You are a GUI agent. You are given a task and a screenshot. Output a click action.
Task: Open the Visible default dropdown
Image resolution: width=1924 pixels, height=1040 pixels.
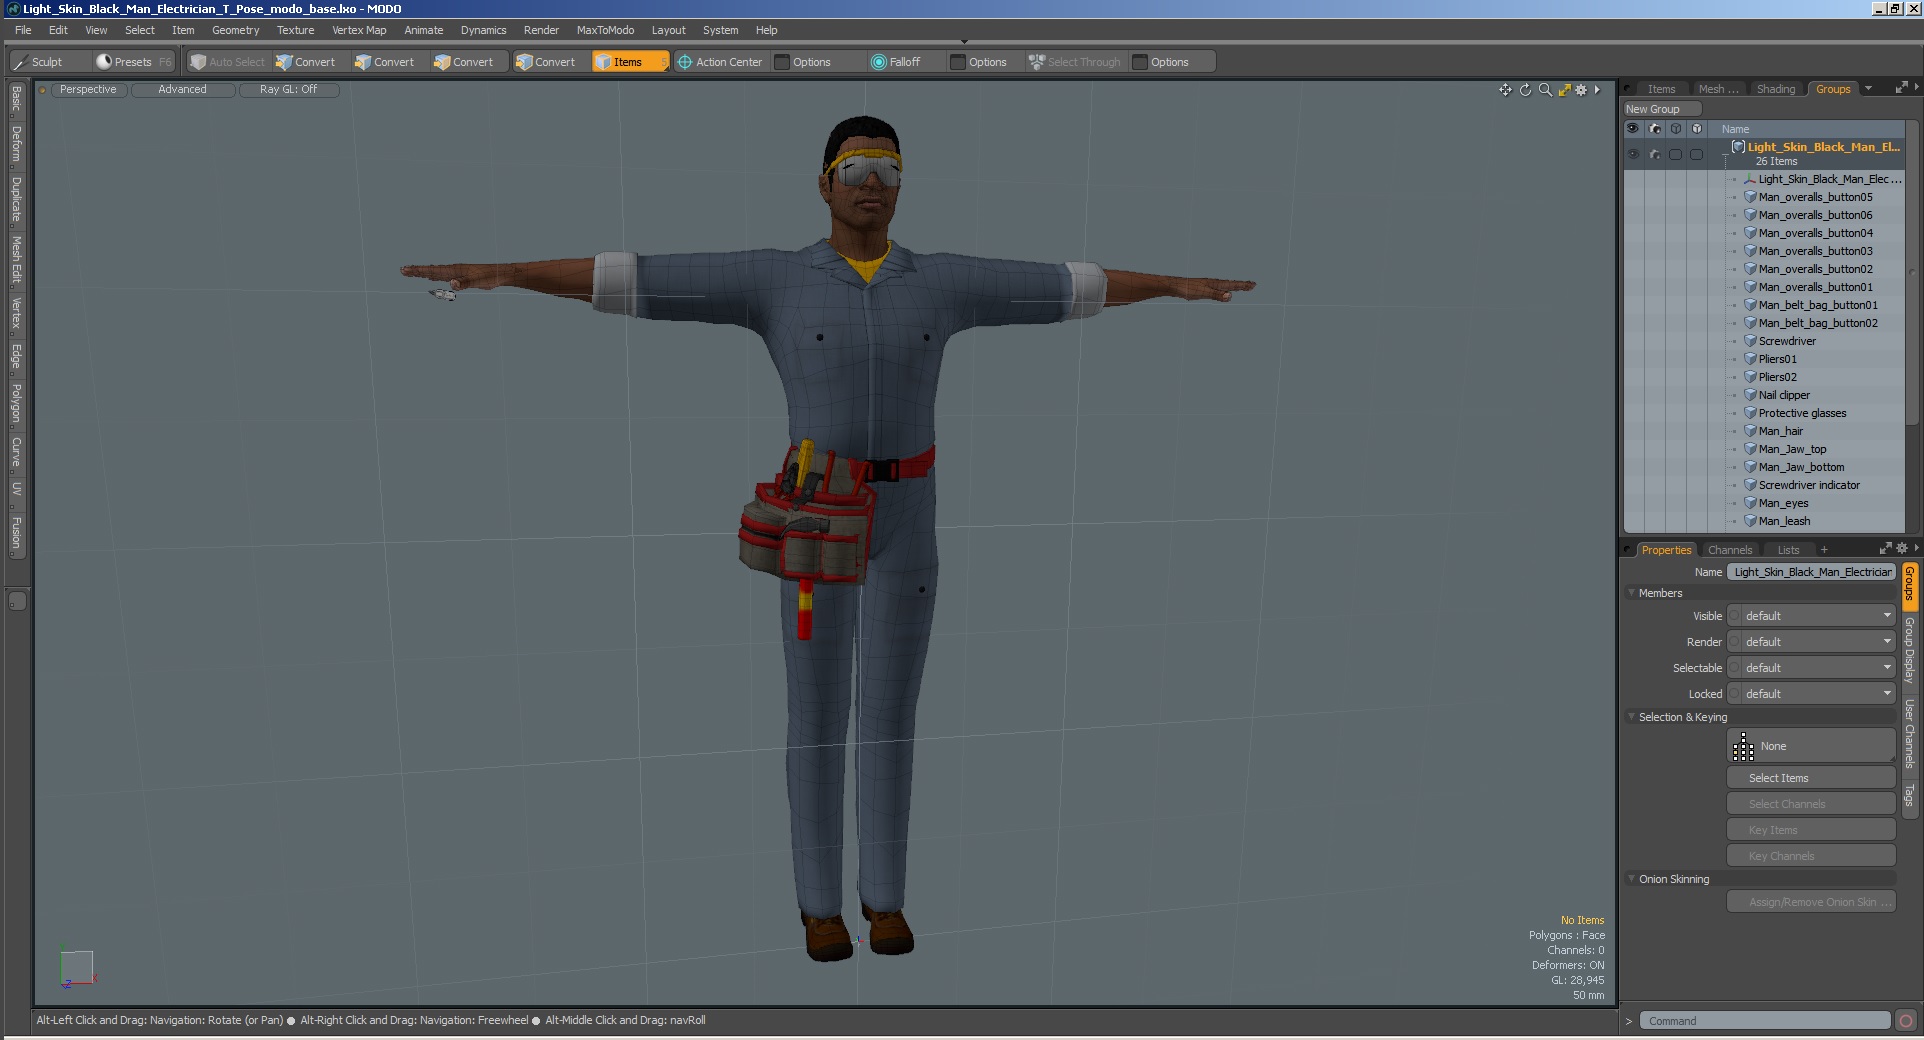click(1818, 616)
